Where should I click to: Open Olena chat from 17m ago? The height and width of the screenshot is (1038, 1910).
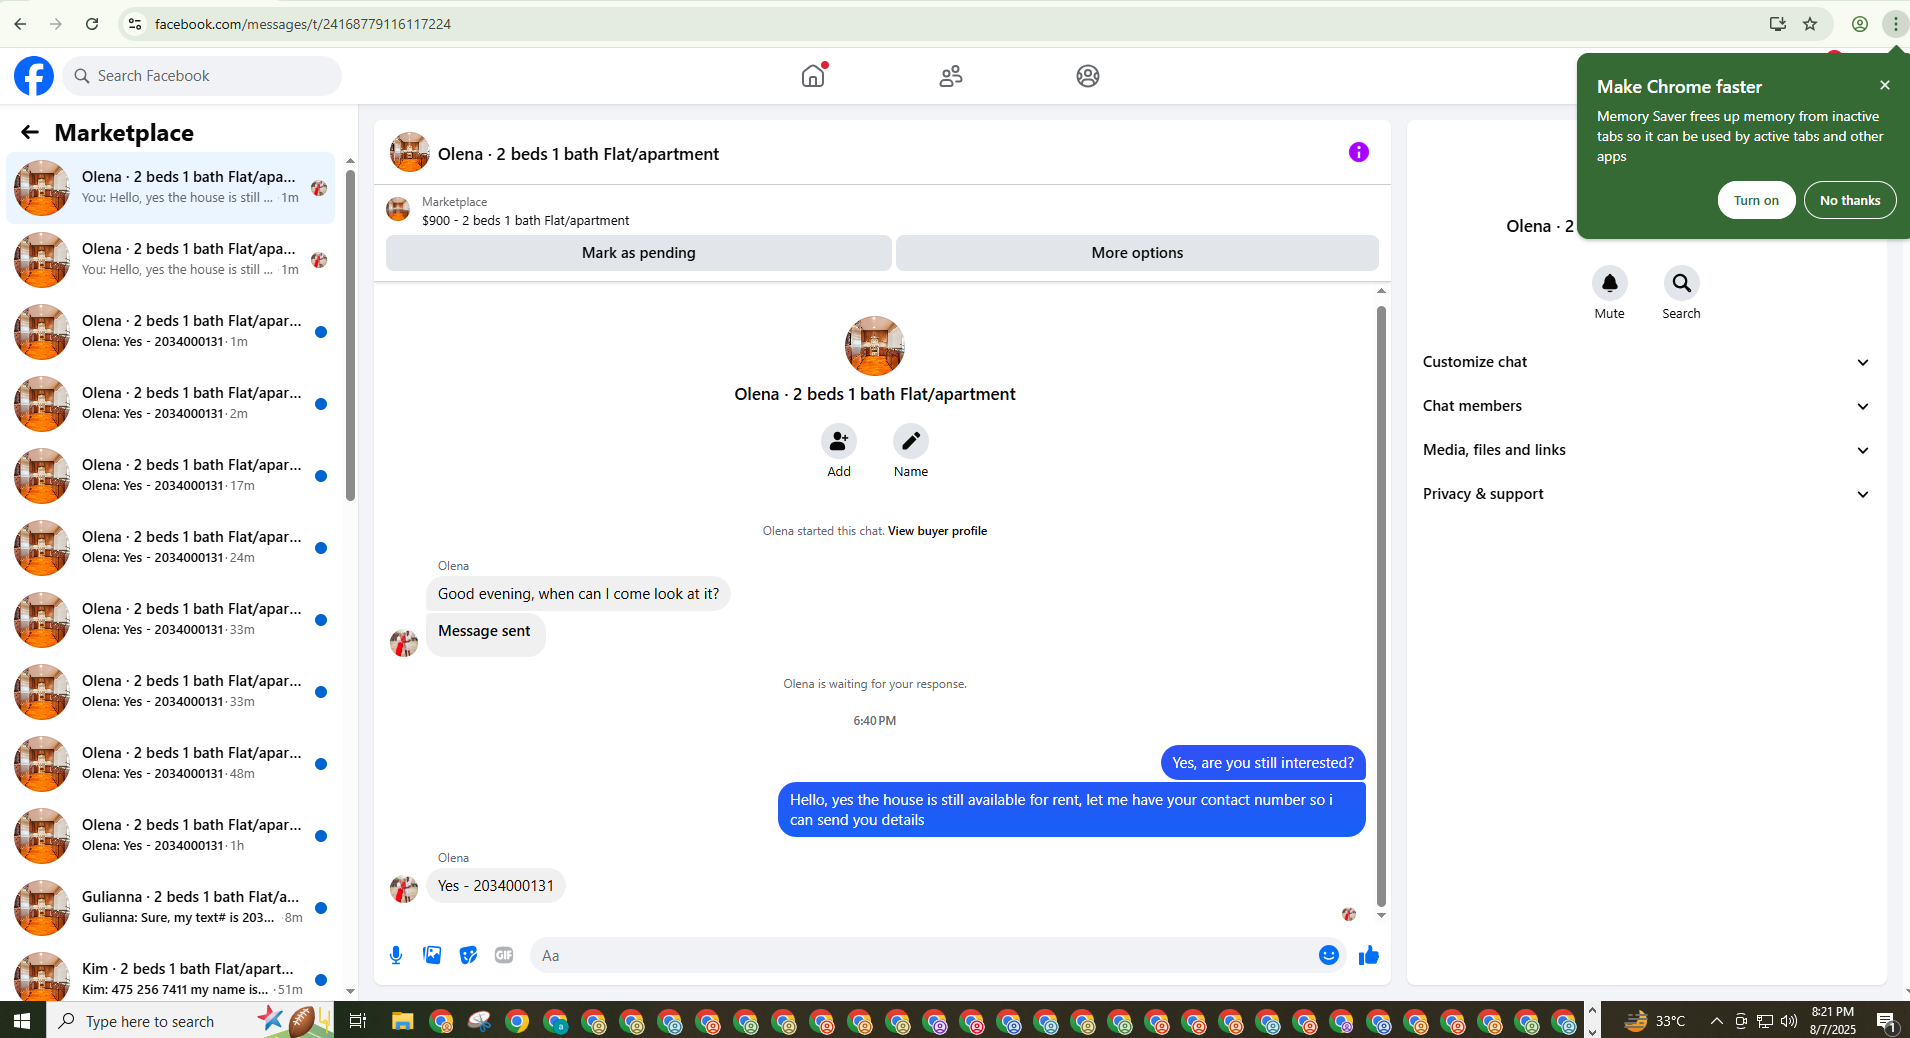coord(171,476)
